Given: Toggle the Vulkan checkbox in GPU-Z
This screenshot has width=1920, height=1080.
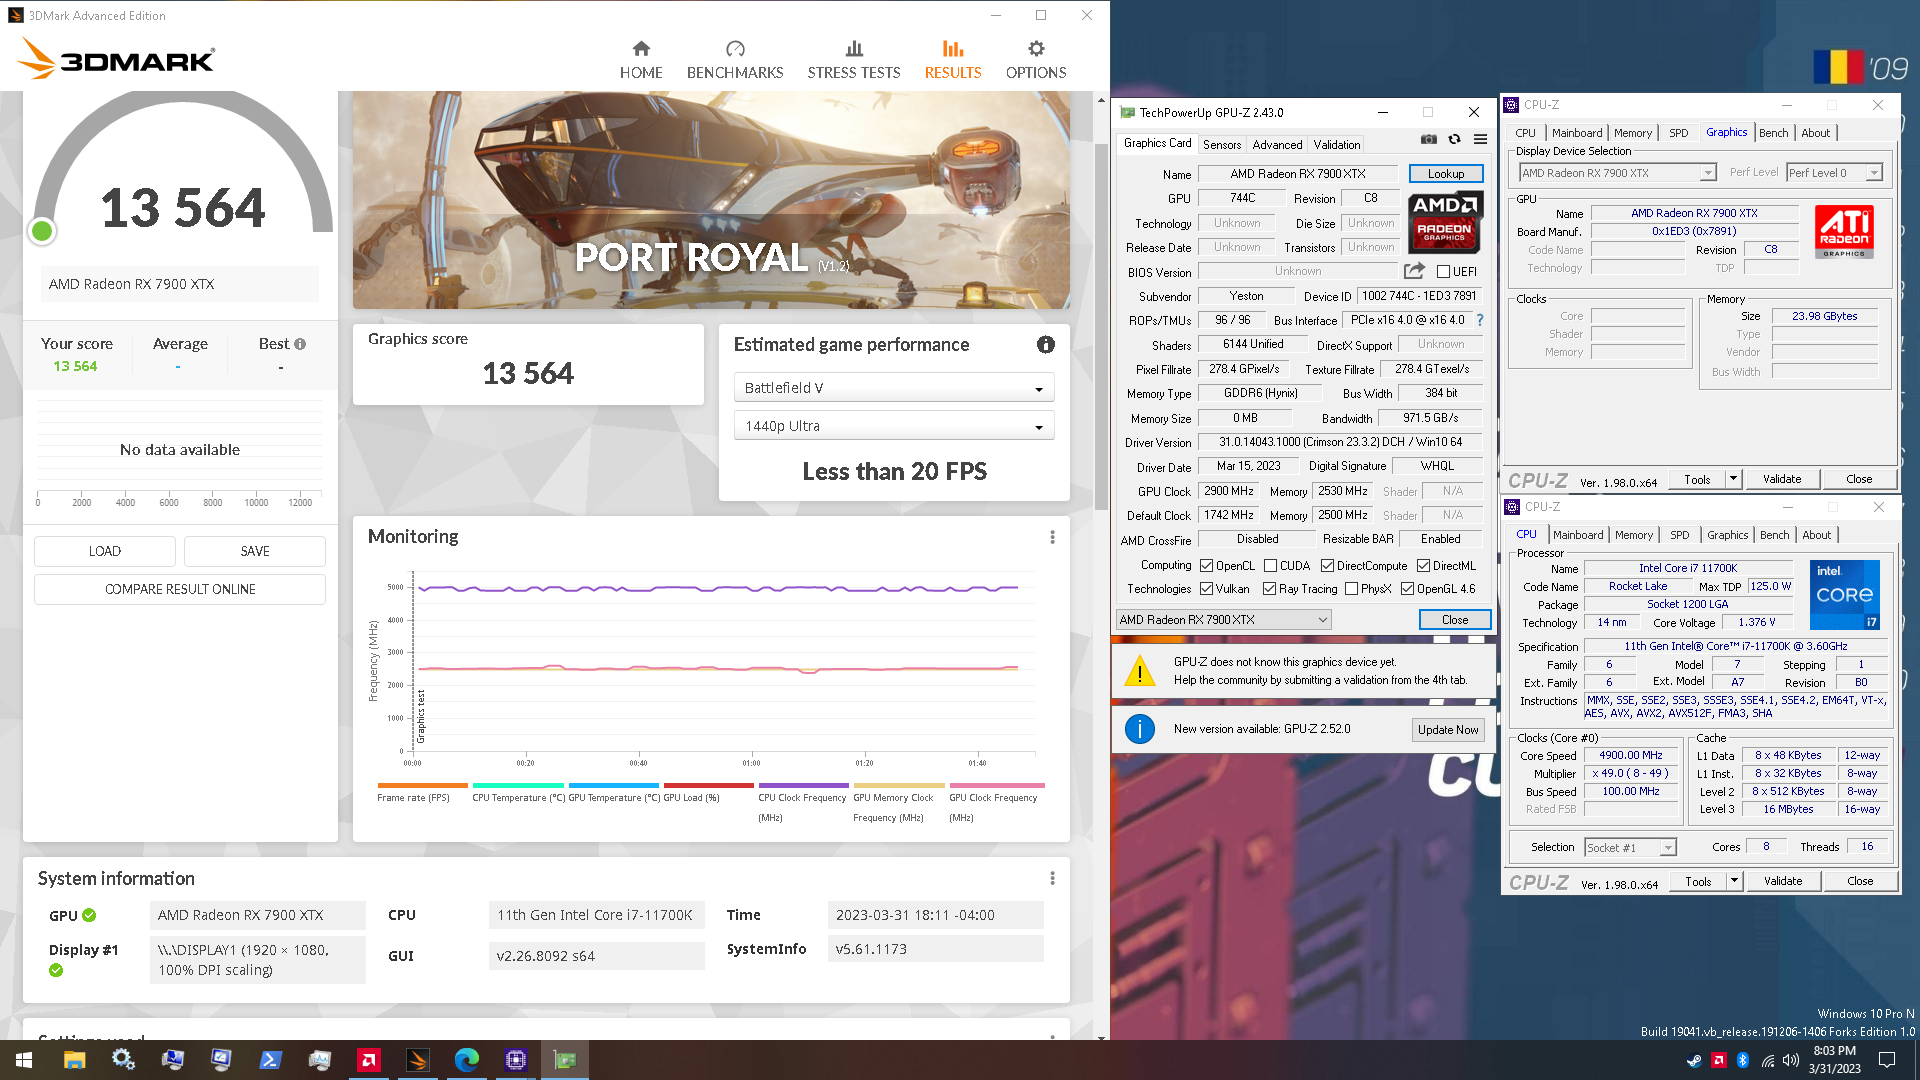Looking at the screenshot, I should [x=1206, y=589].
